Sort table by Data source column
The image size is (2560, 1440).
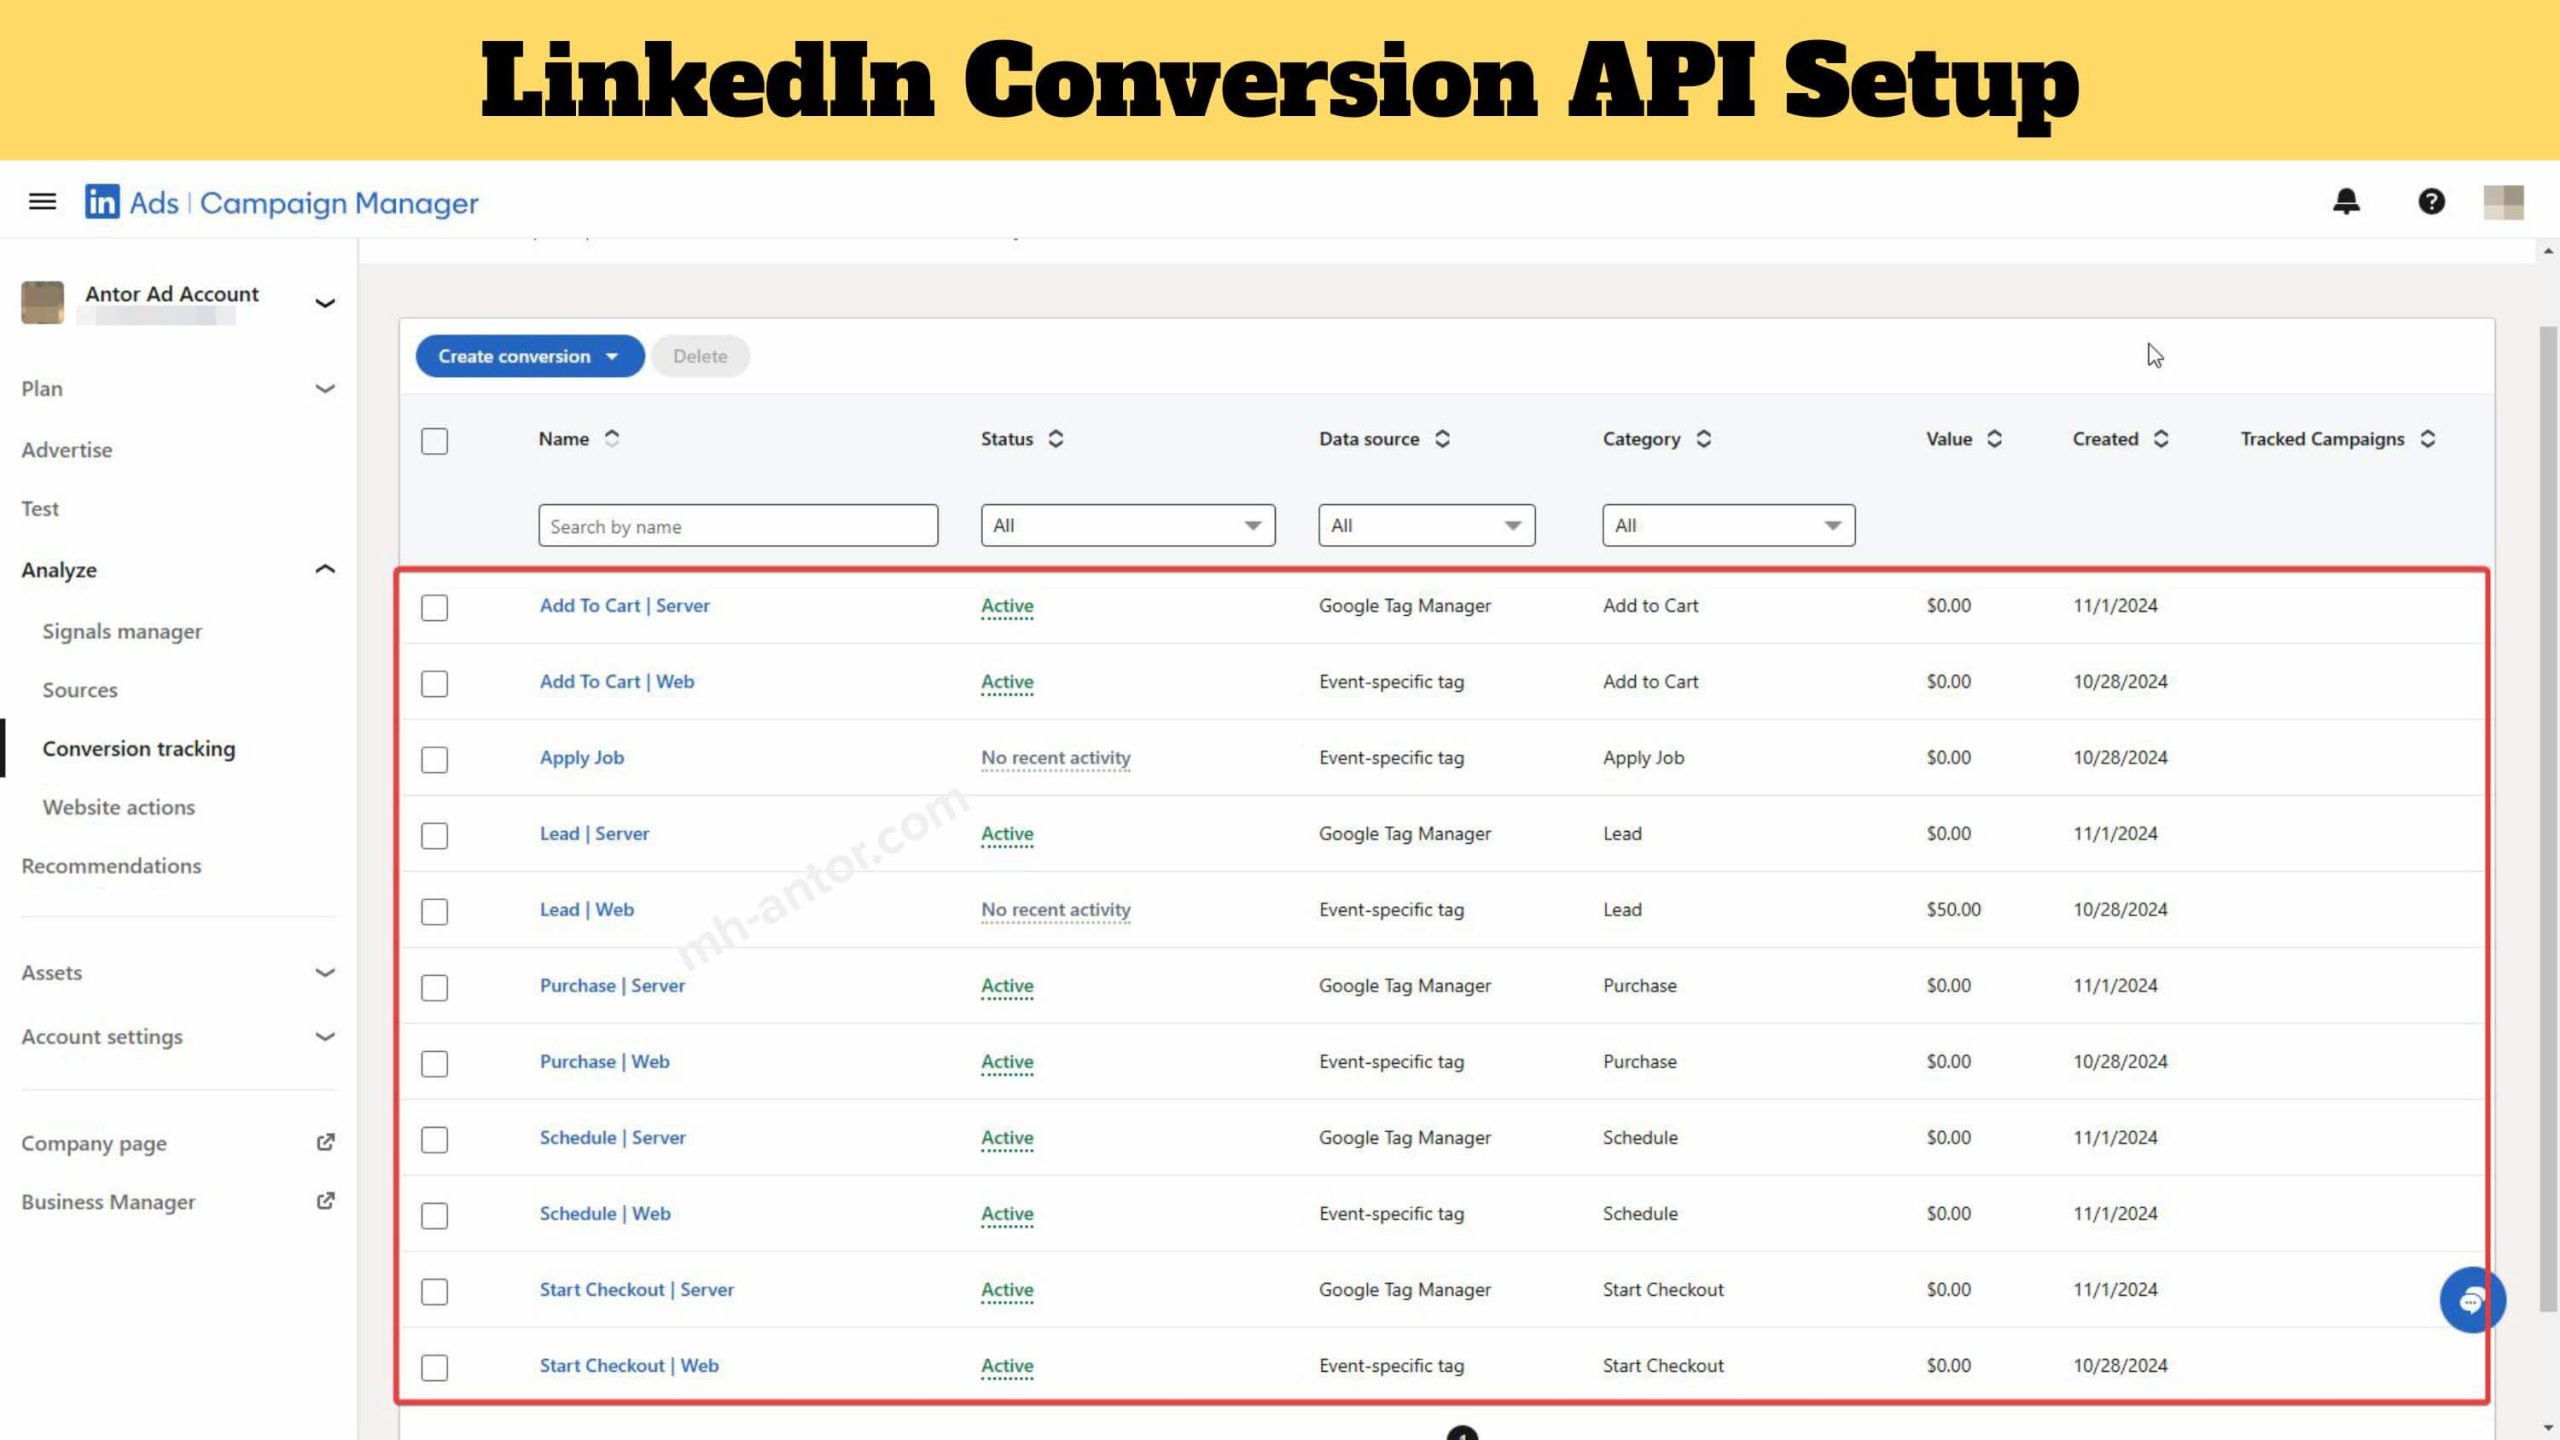(x=1442, y=439)
